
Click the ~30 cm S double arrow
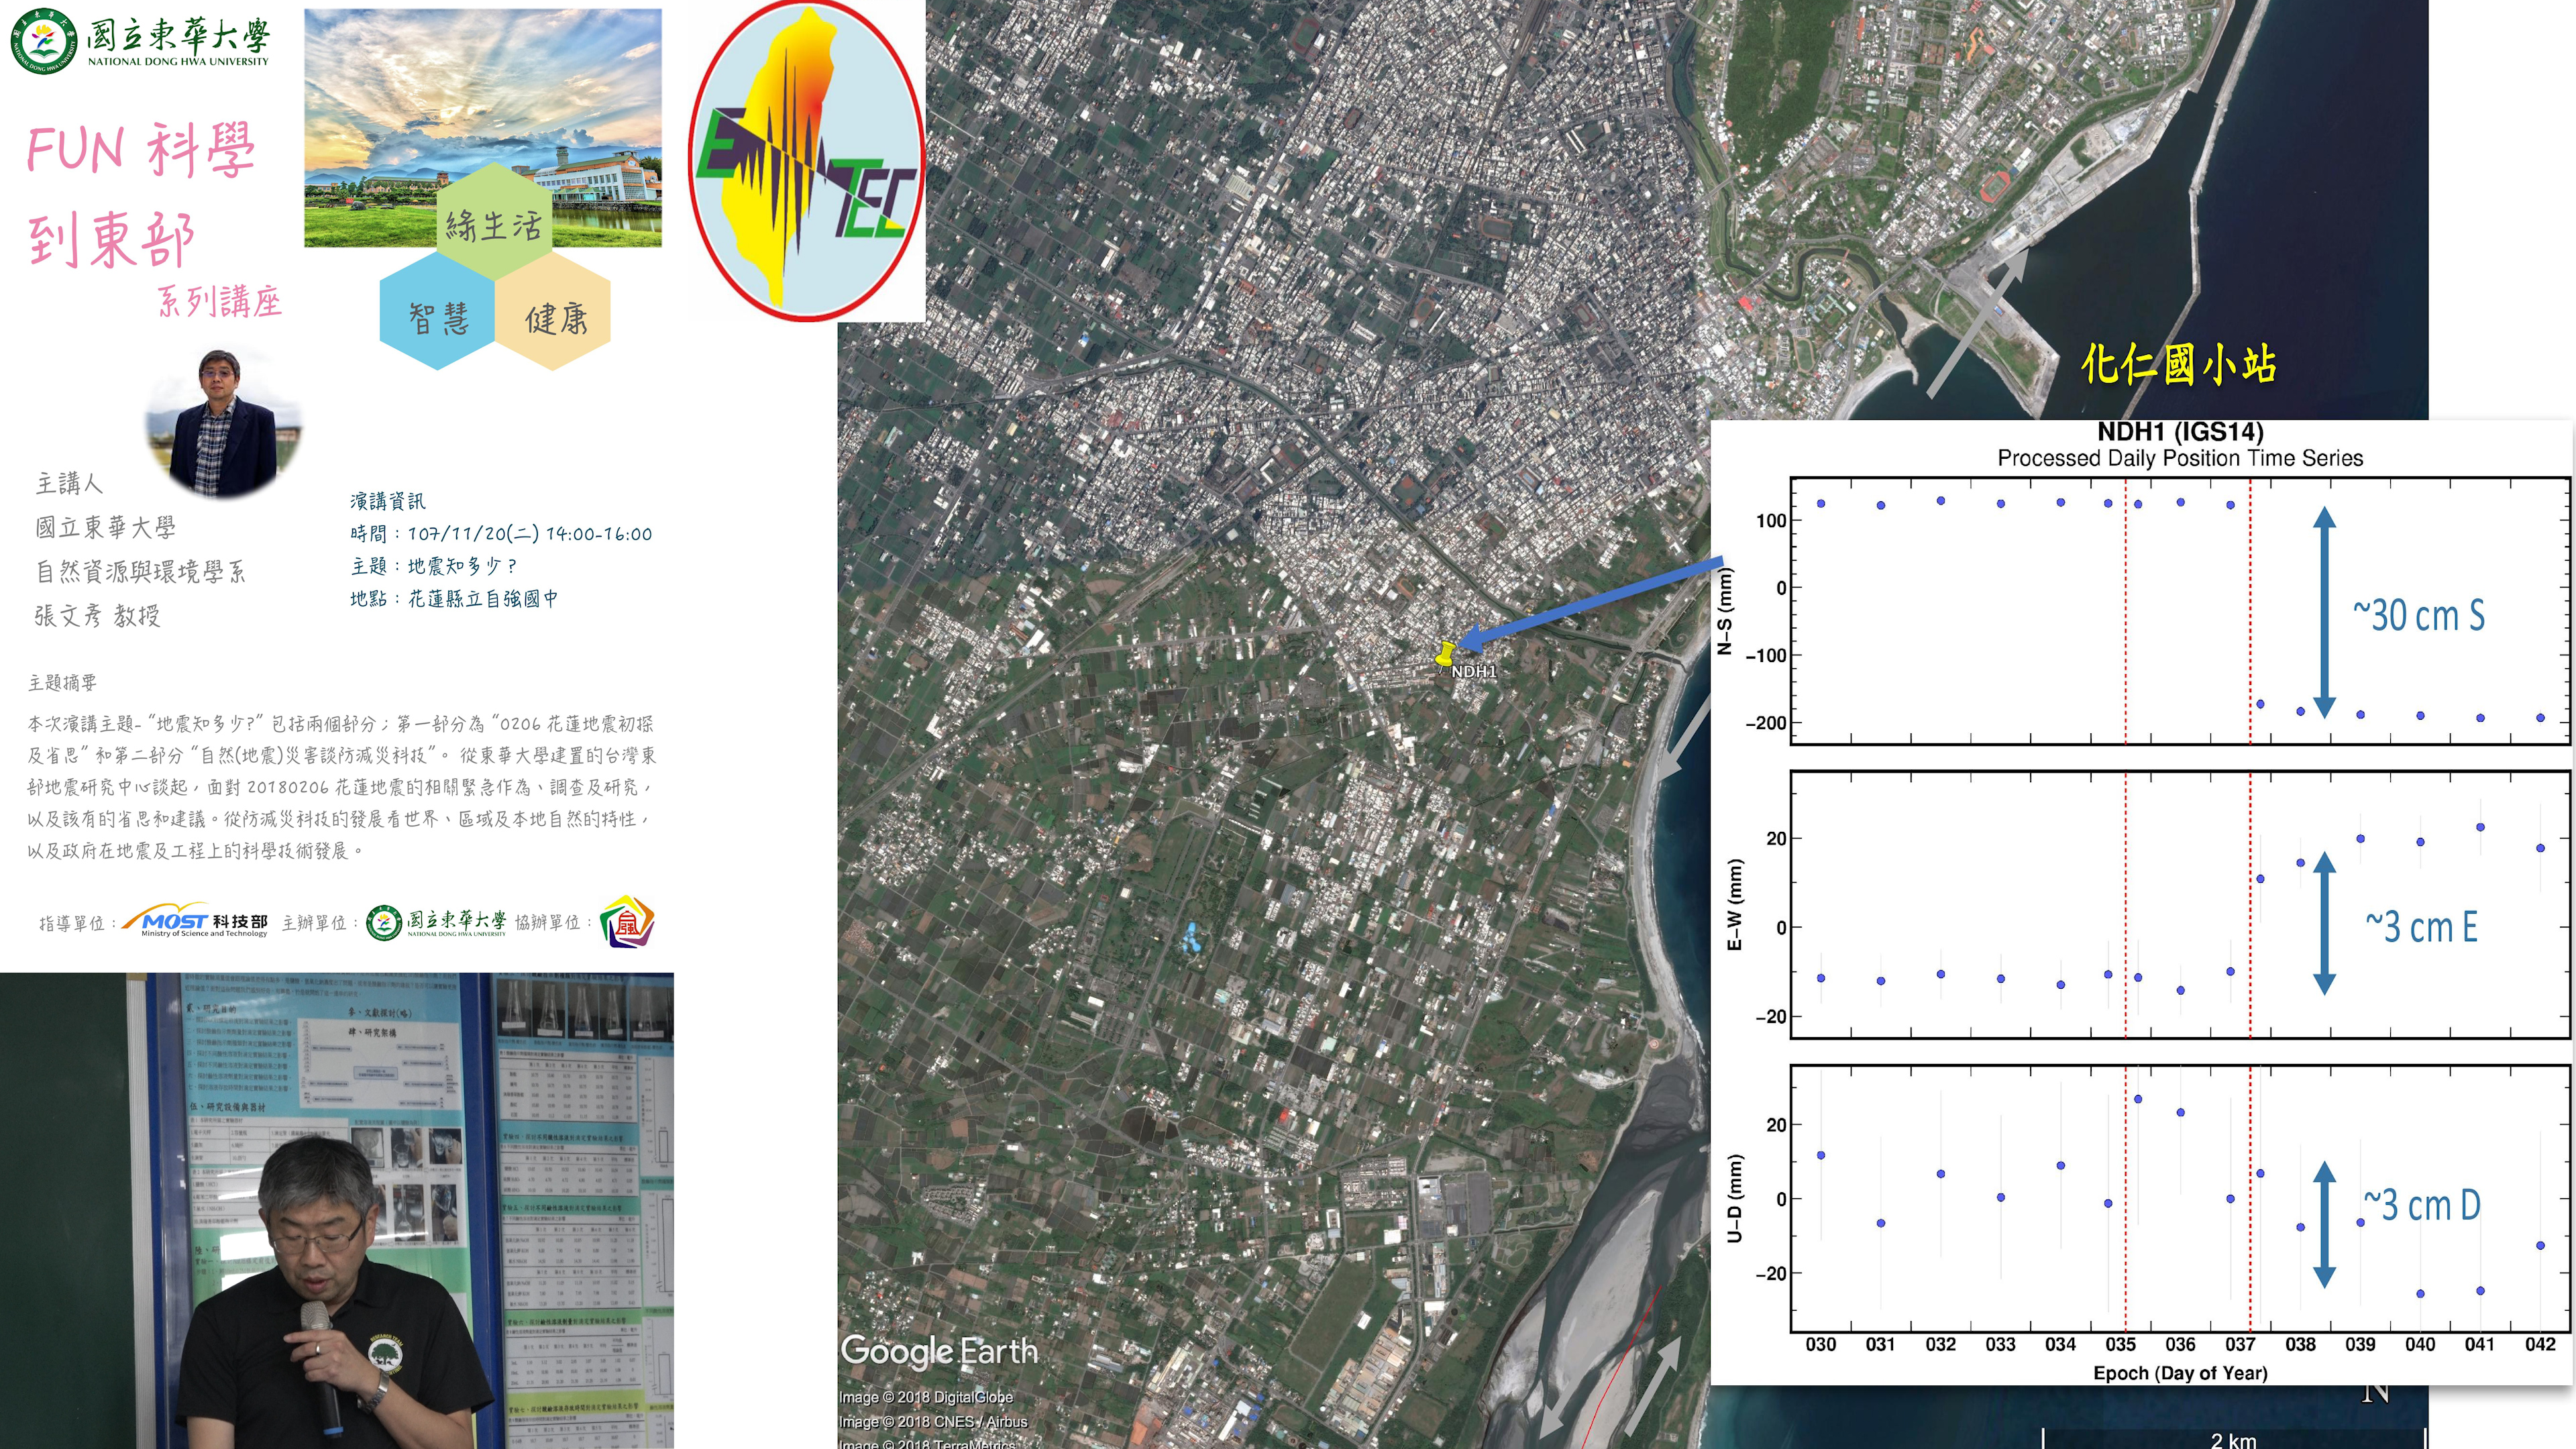pyautogui.click(x=2324, y=612)
